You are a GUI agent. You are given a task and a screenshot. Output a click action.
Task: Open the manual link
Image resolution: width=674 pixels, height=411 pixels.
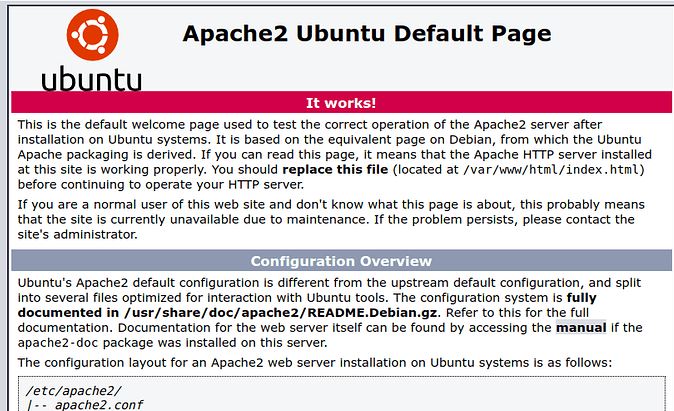point(581,328)
